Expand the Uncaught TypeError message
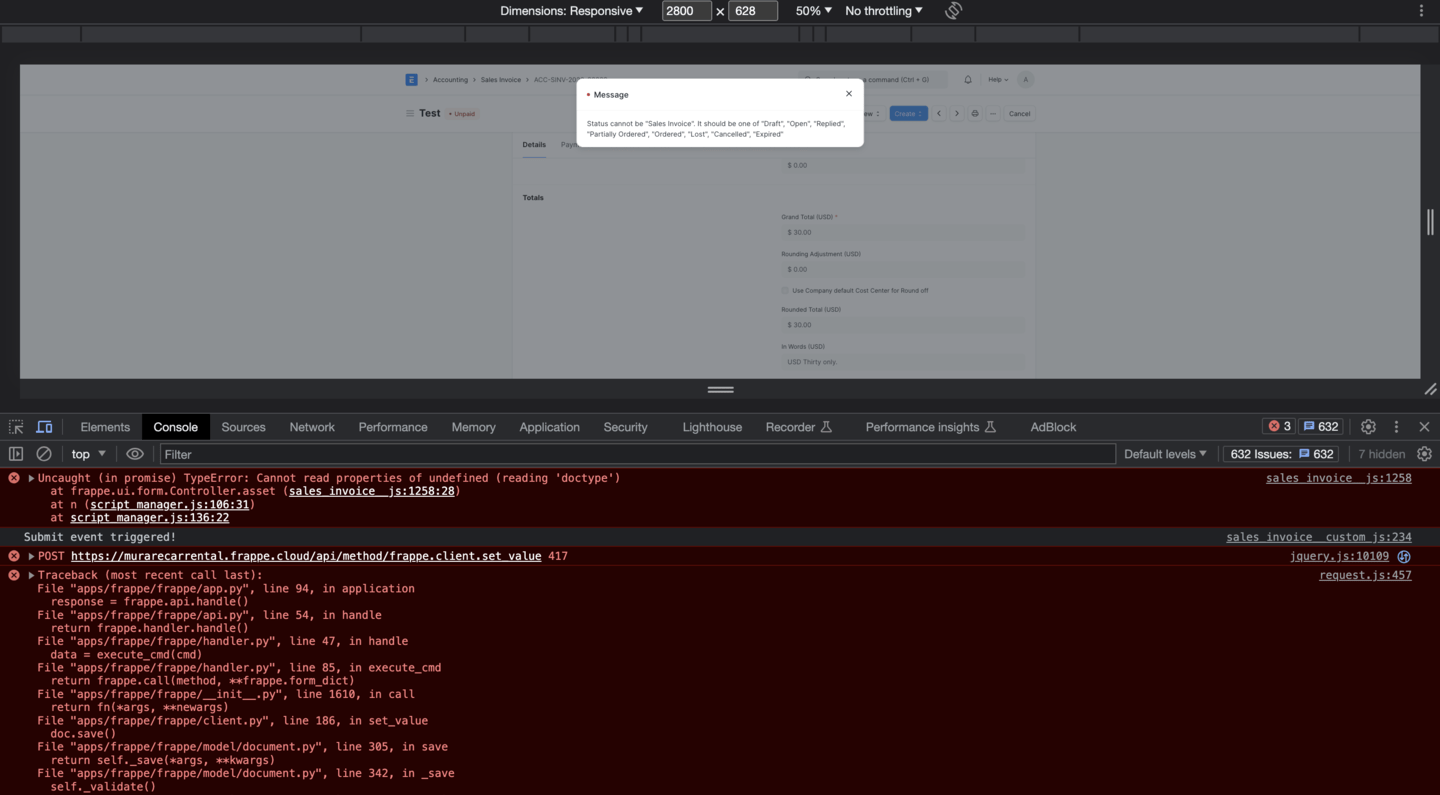Screen dimensions: 1440x795 [31, 478]
